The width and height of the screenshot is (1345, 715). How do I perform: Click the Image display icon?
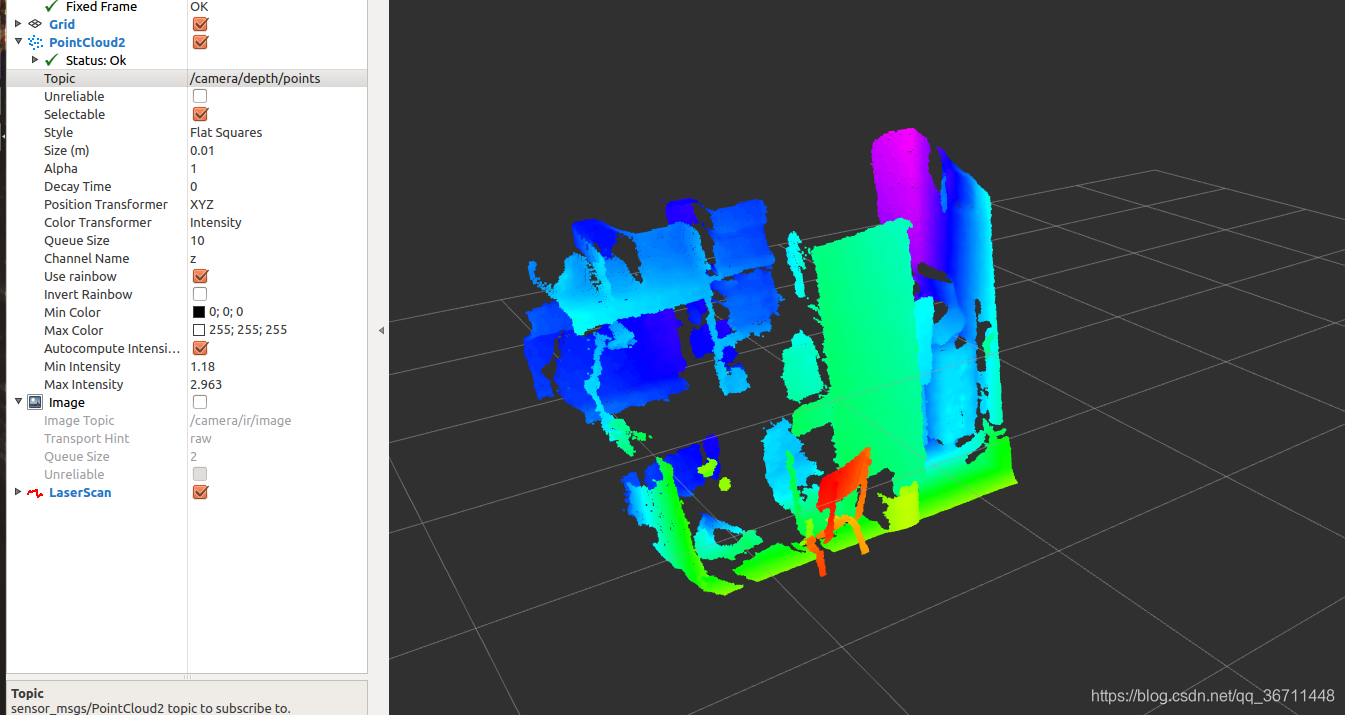click(x=35, y=402)
